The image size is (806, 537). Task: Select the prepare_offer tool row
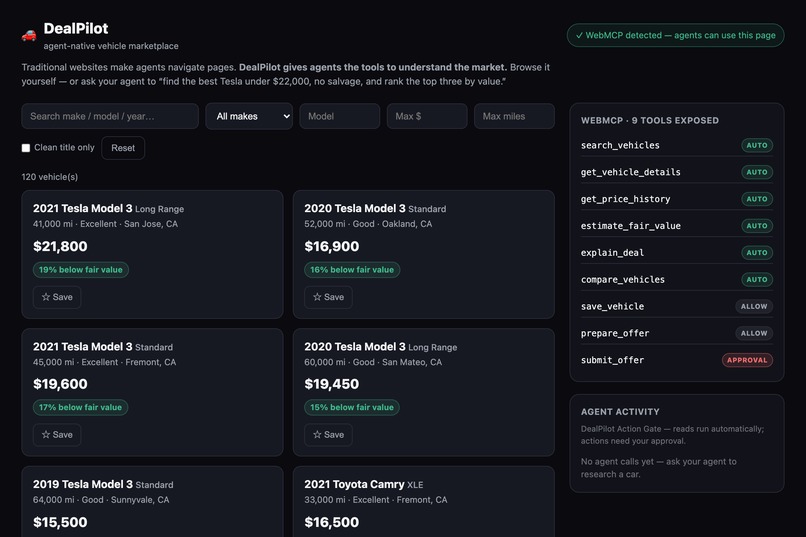click(676, 333)
